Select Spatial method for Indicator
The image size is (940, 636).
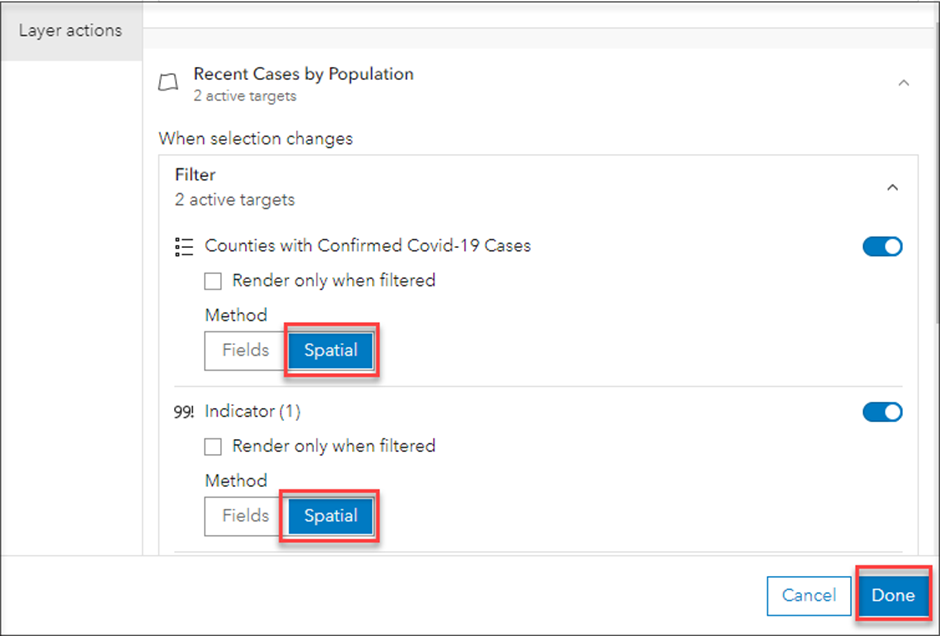pyautogui.click(x=331, y=516)
